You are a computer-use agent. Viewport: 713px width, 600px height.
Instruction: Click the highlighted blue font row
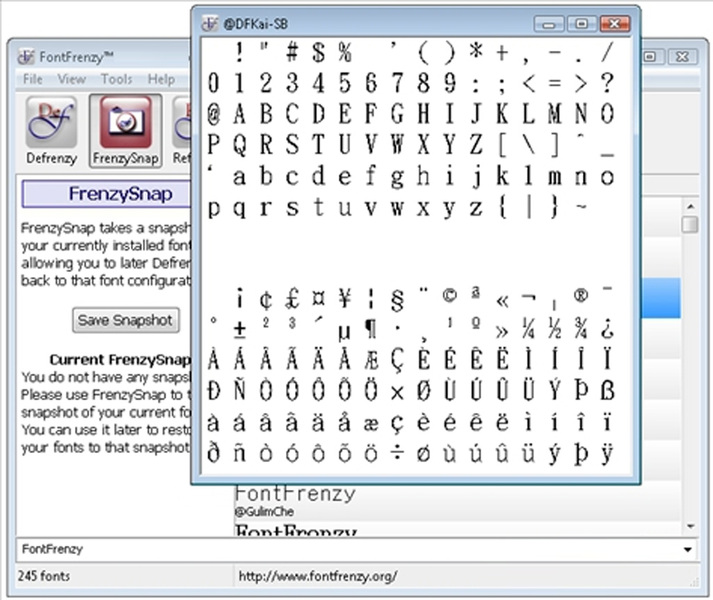point(661,298)
